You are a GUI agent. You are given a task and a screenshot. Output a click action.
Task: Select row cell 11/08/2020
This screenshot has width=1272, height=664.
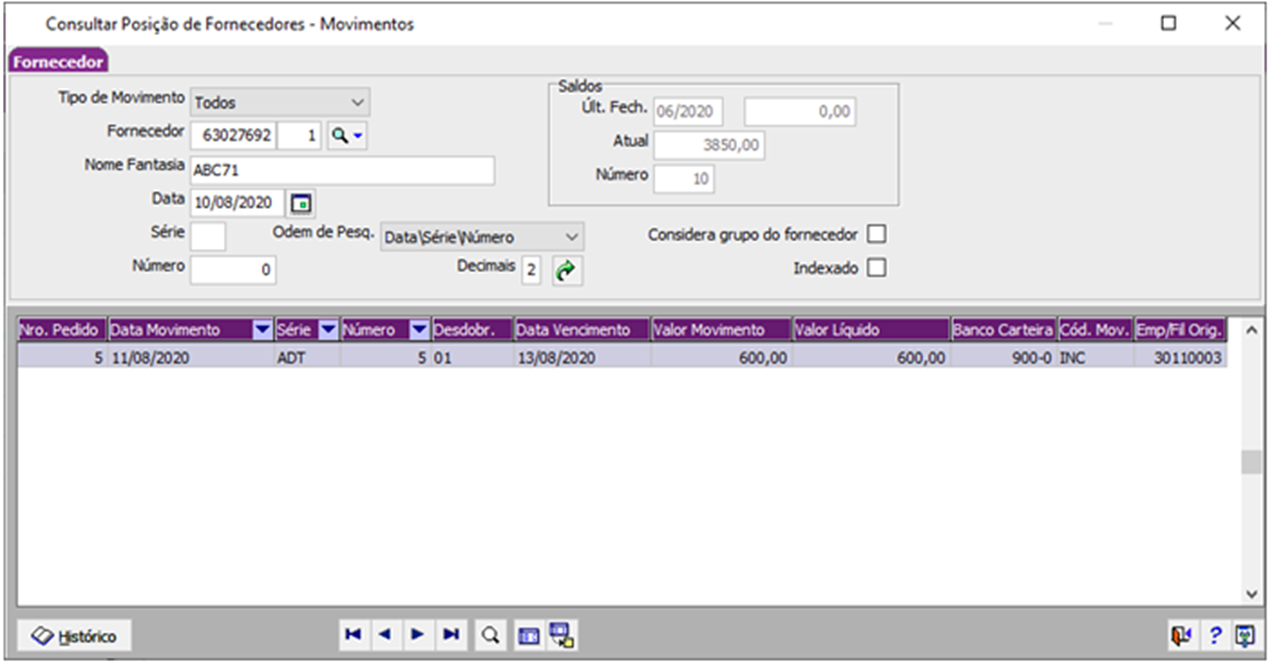tap(190, 357)
